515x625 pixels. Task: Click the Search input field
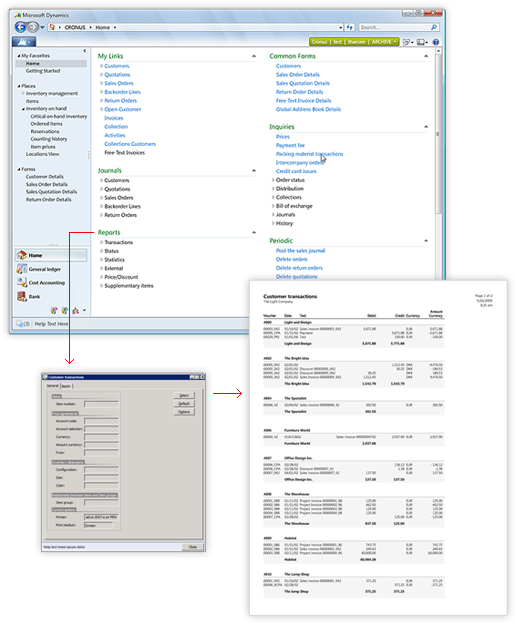pyautogui.click(x=394, y=27)
